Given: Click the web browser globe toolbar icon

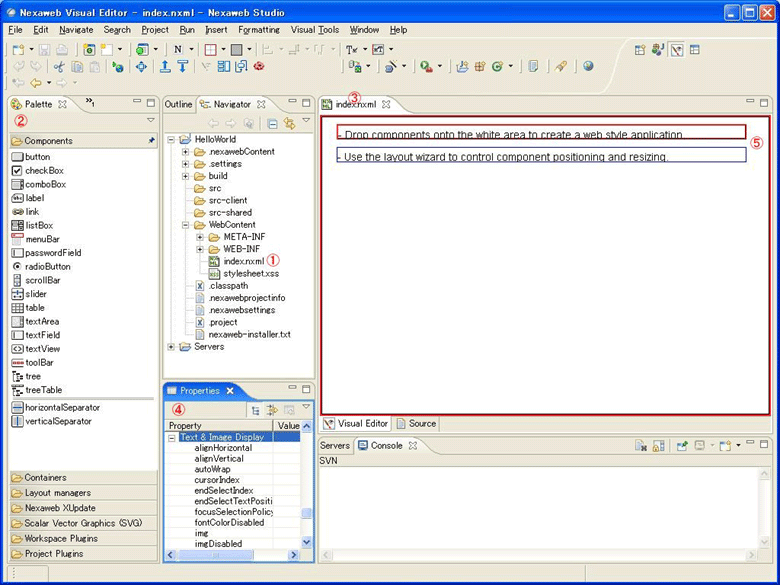Looking at the screenshot, I should (588, 66).
